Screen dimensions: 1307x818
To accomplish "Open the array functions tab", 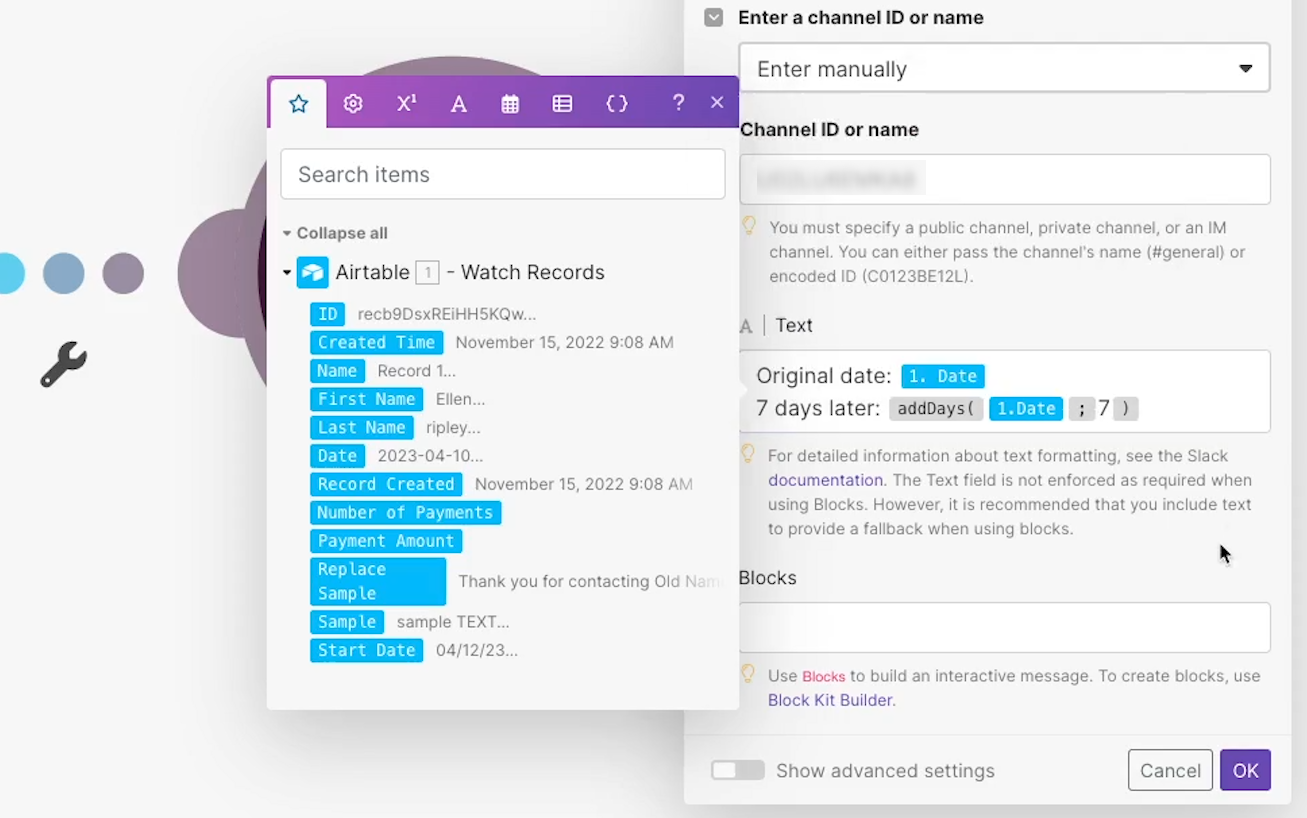I will pyautogui.click(x=563, y=104).
